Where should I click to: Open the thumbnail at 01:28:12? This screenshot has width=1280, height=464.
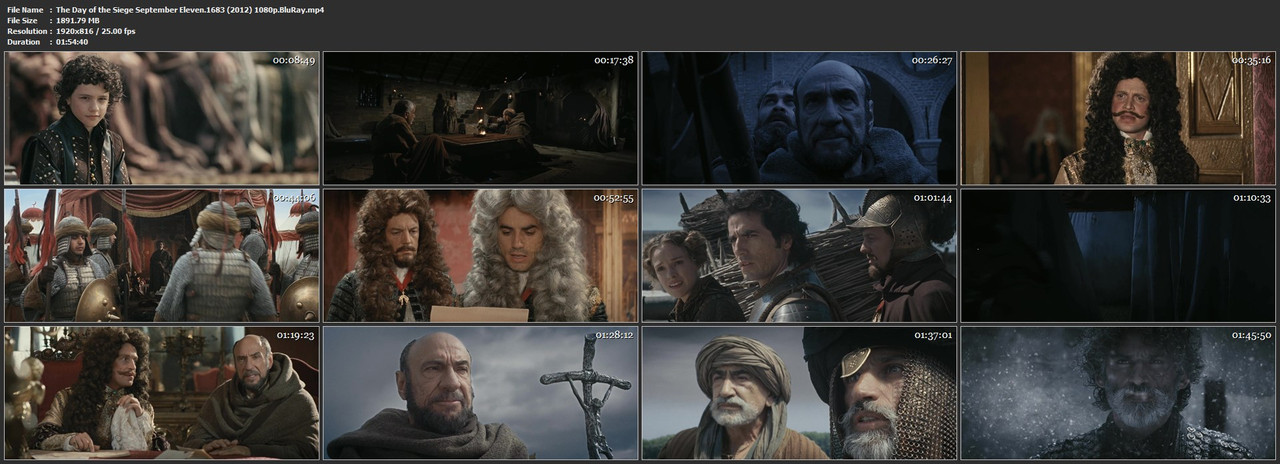pyautogui.click(x=480, y=392)
